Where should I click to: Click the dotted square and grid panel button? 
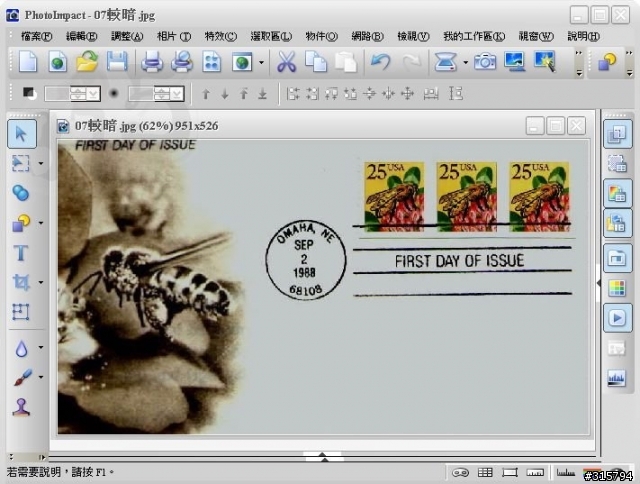point(617,164)
